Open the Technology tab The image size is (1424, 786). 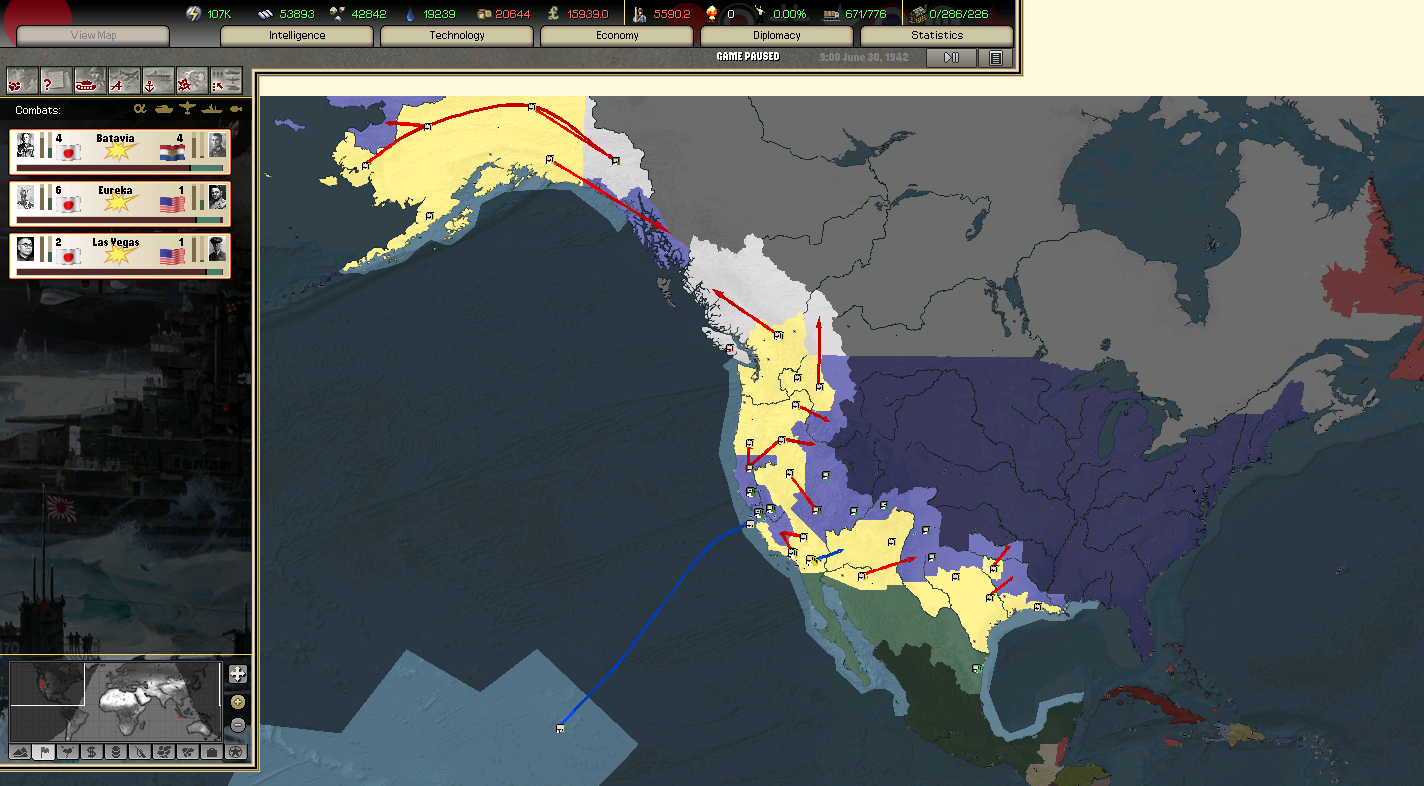tap(457, 36)
